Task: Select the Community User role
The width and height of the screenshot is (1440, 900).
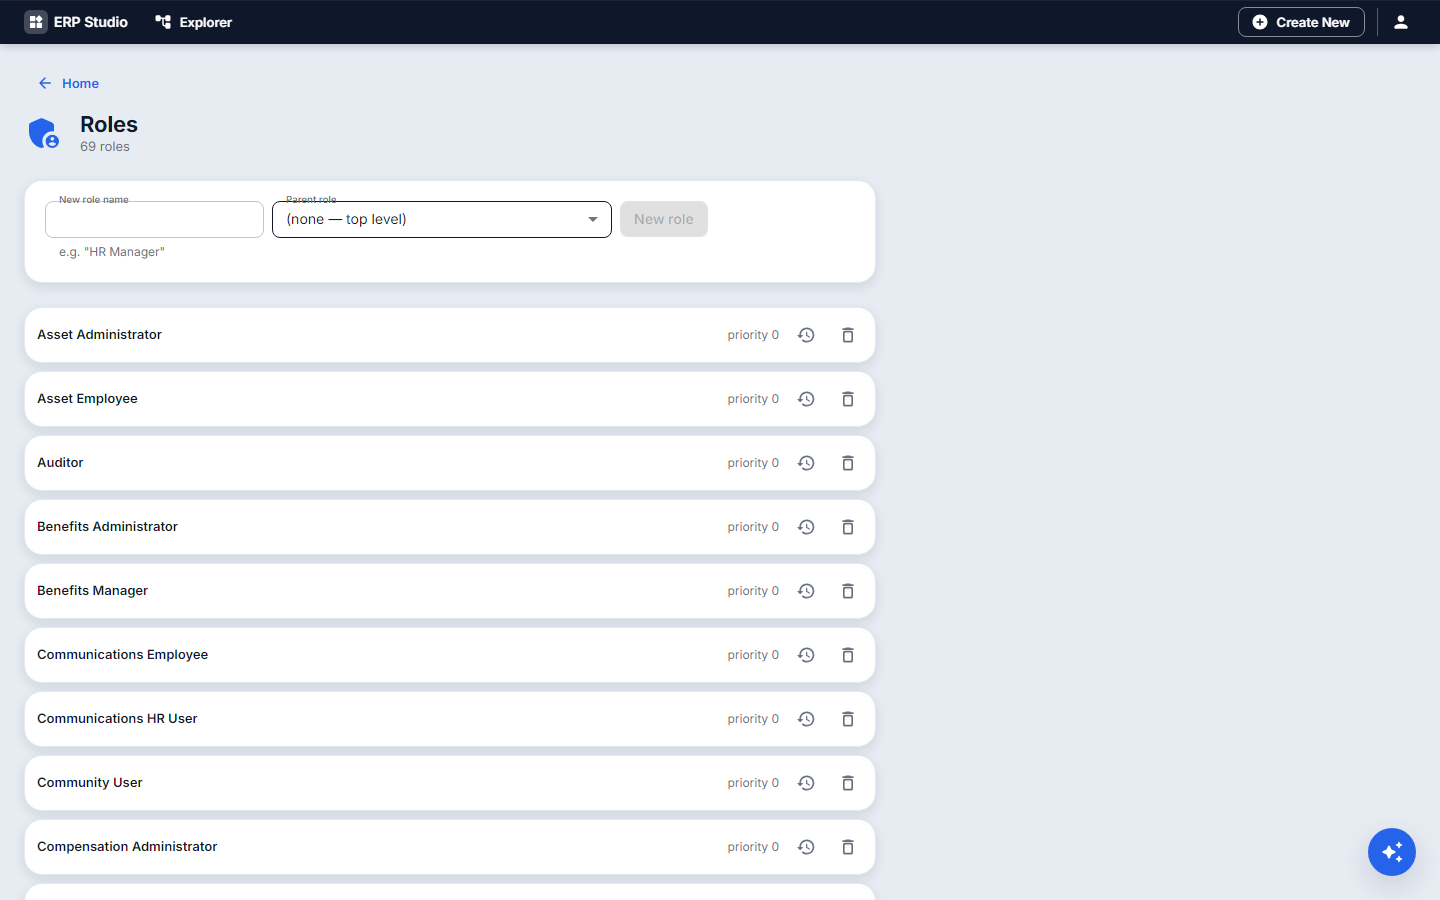Action: click(450, 783)
